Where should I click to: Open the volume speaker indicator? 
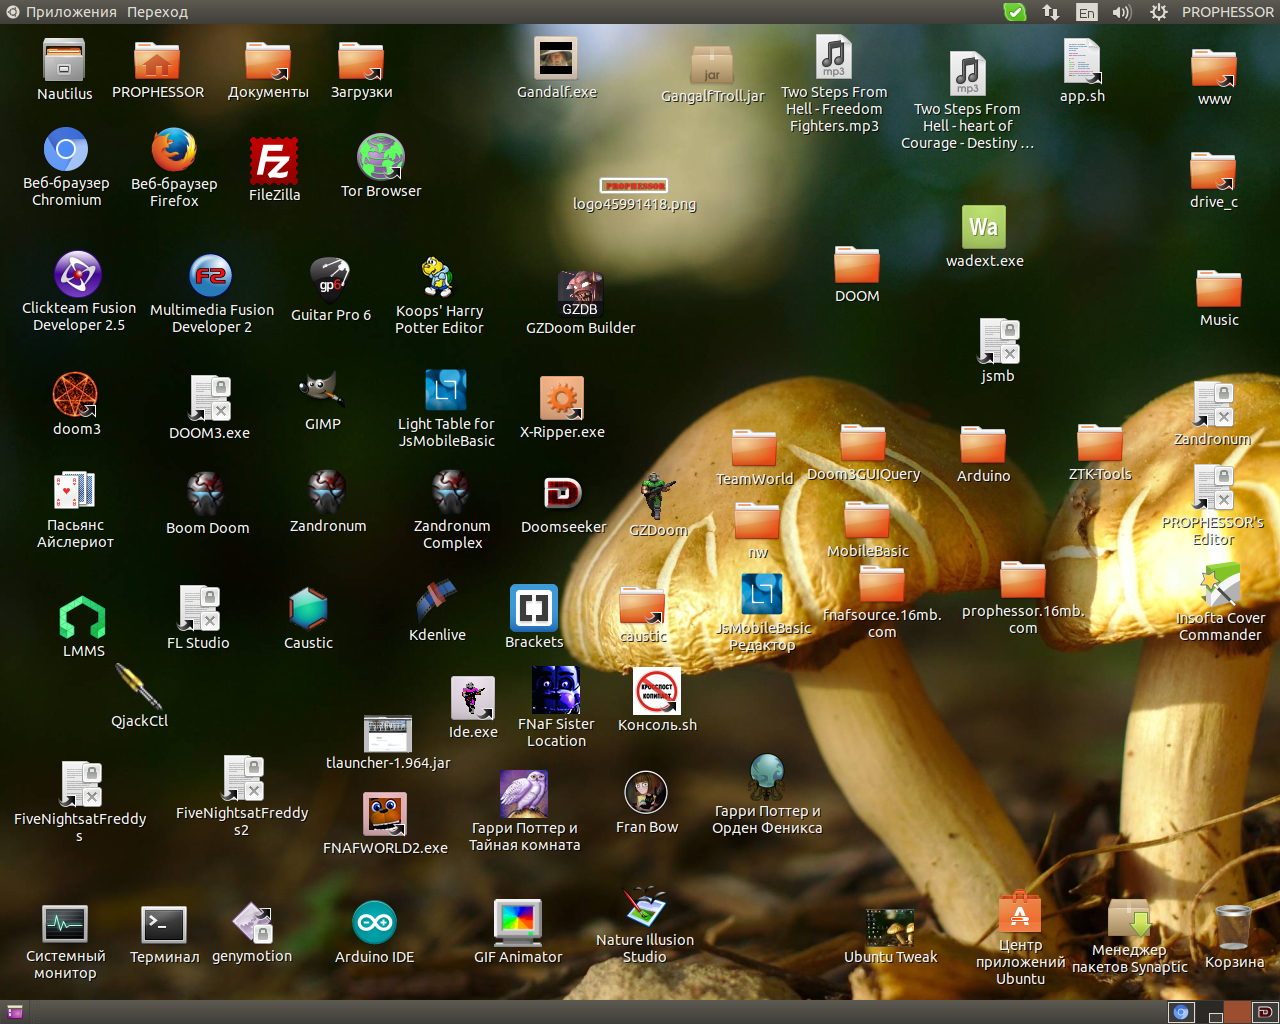click(1122, 12)
